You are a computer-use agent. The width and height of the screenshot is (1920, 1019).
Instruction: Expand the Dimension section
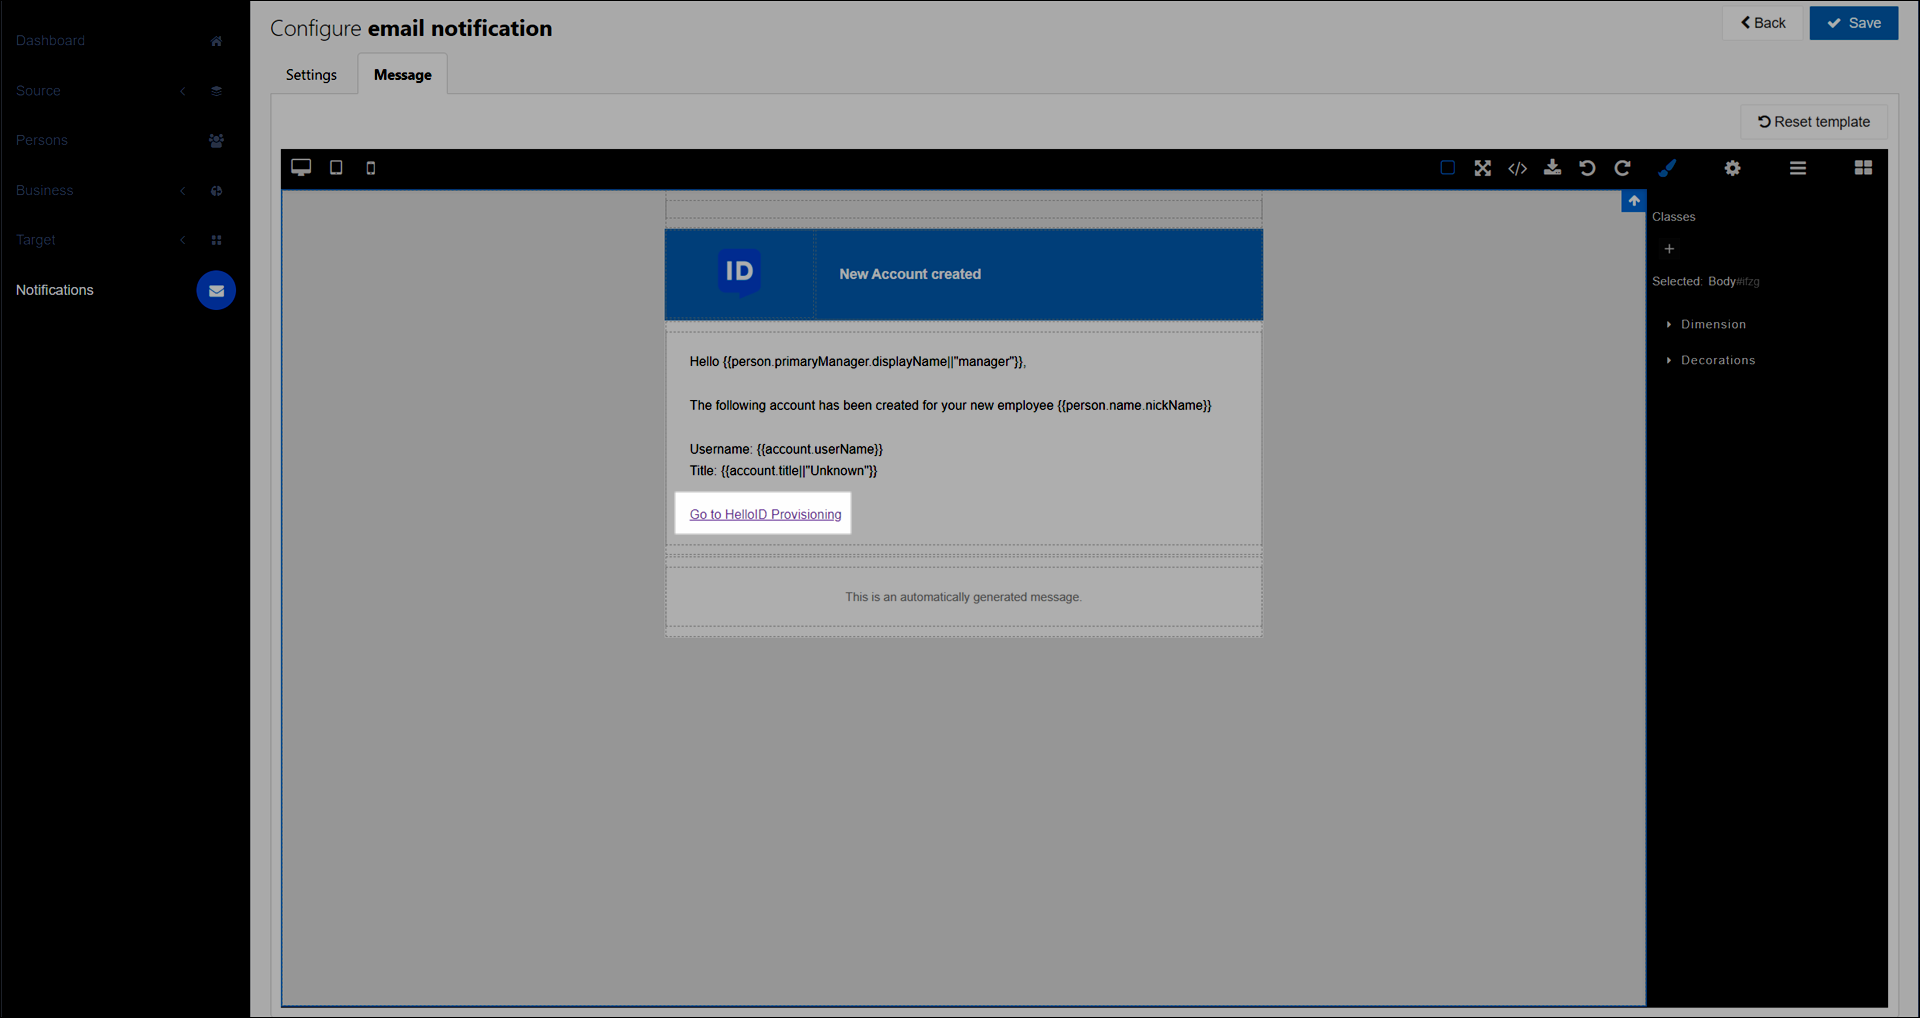[x=1713, y=324]
